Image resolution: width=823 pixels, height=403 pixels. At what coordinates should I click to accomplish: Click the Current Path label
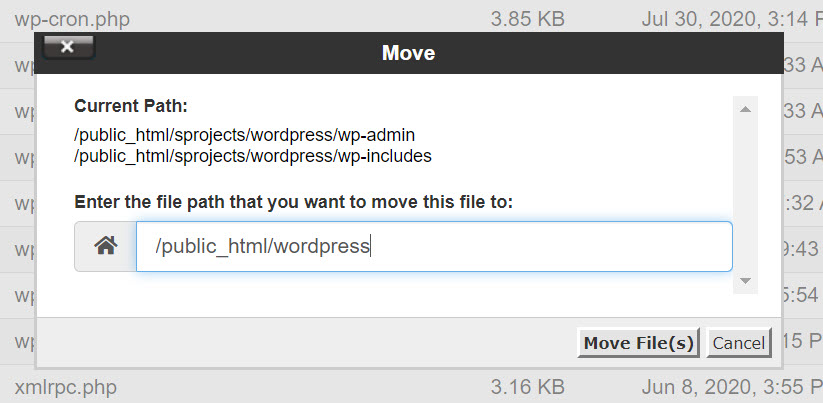tap(130, 105)
